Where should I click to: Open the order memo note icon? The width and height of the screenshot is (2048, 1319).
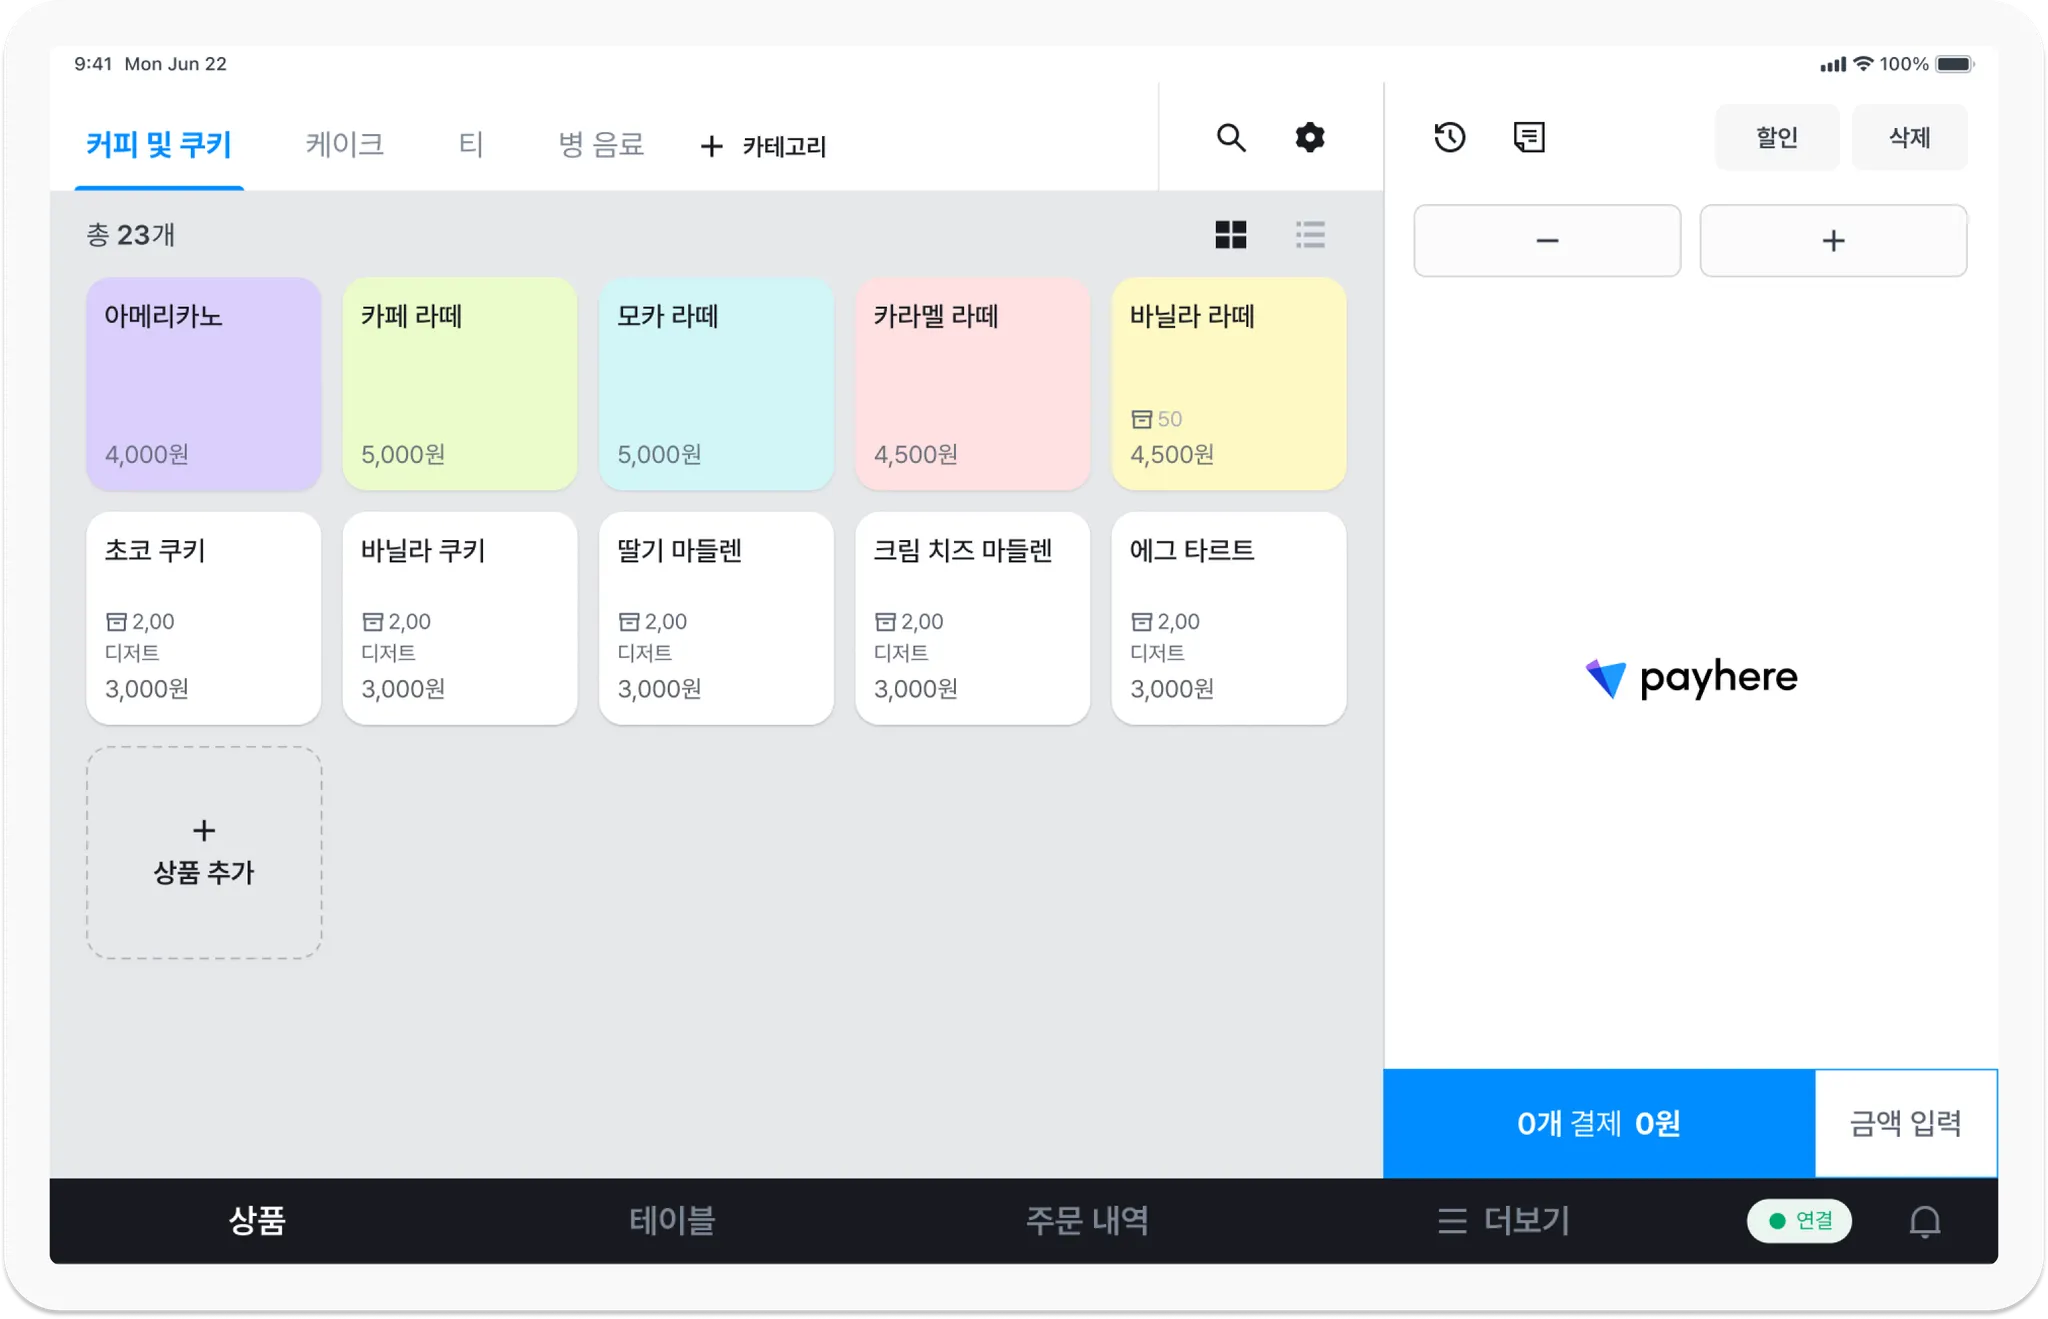1529,138
